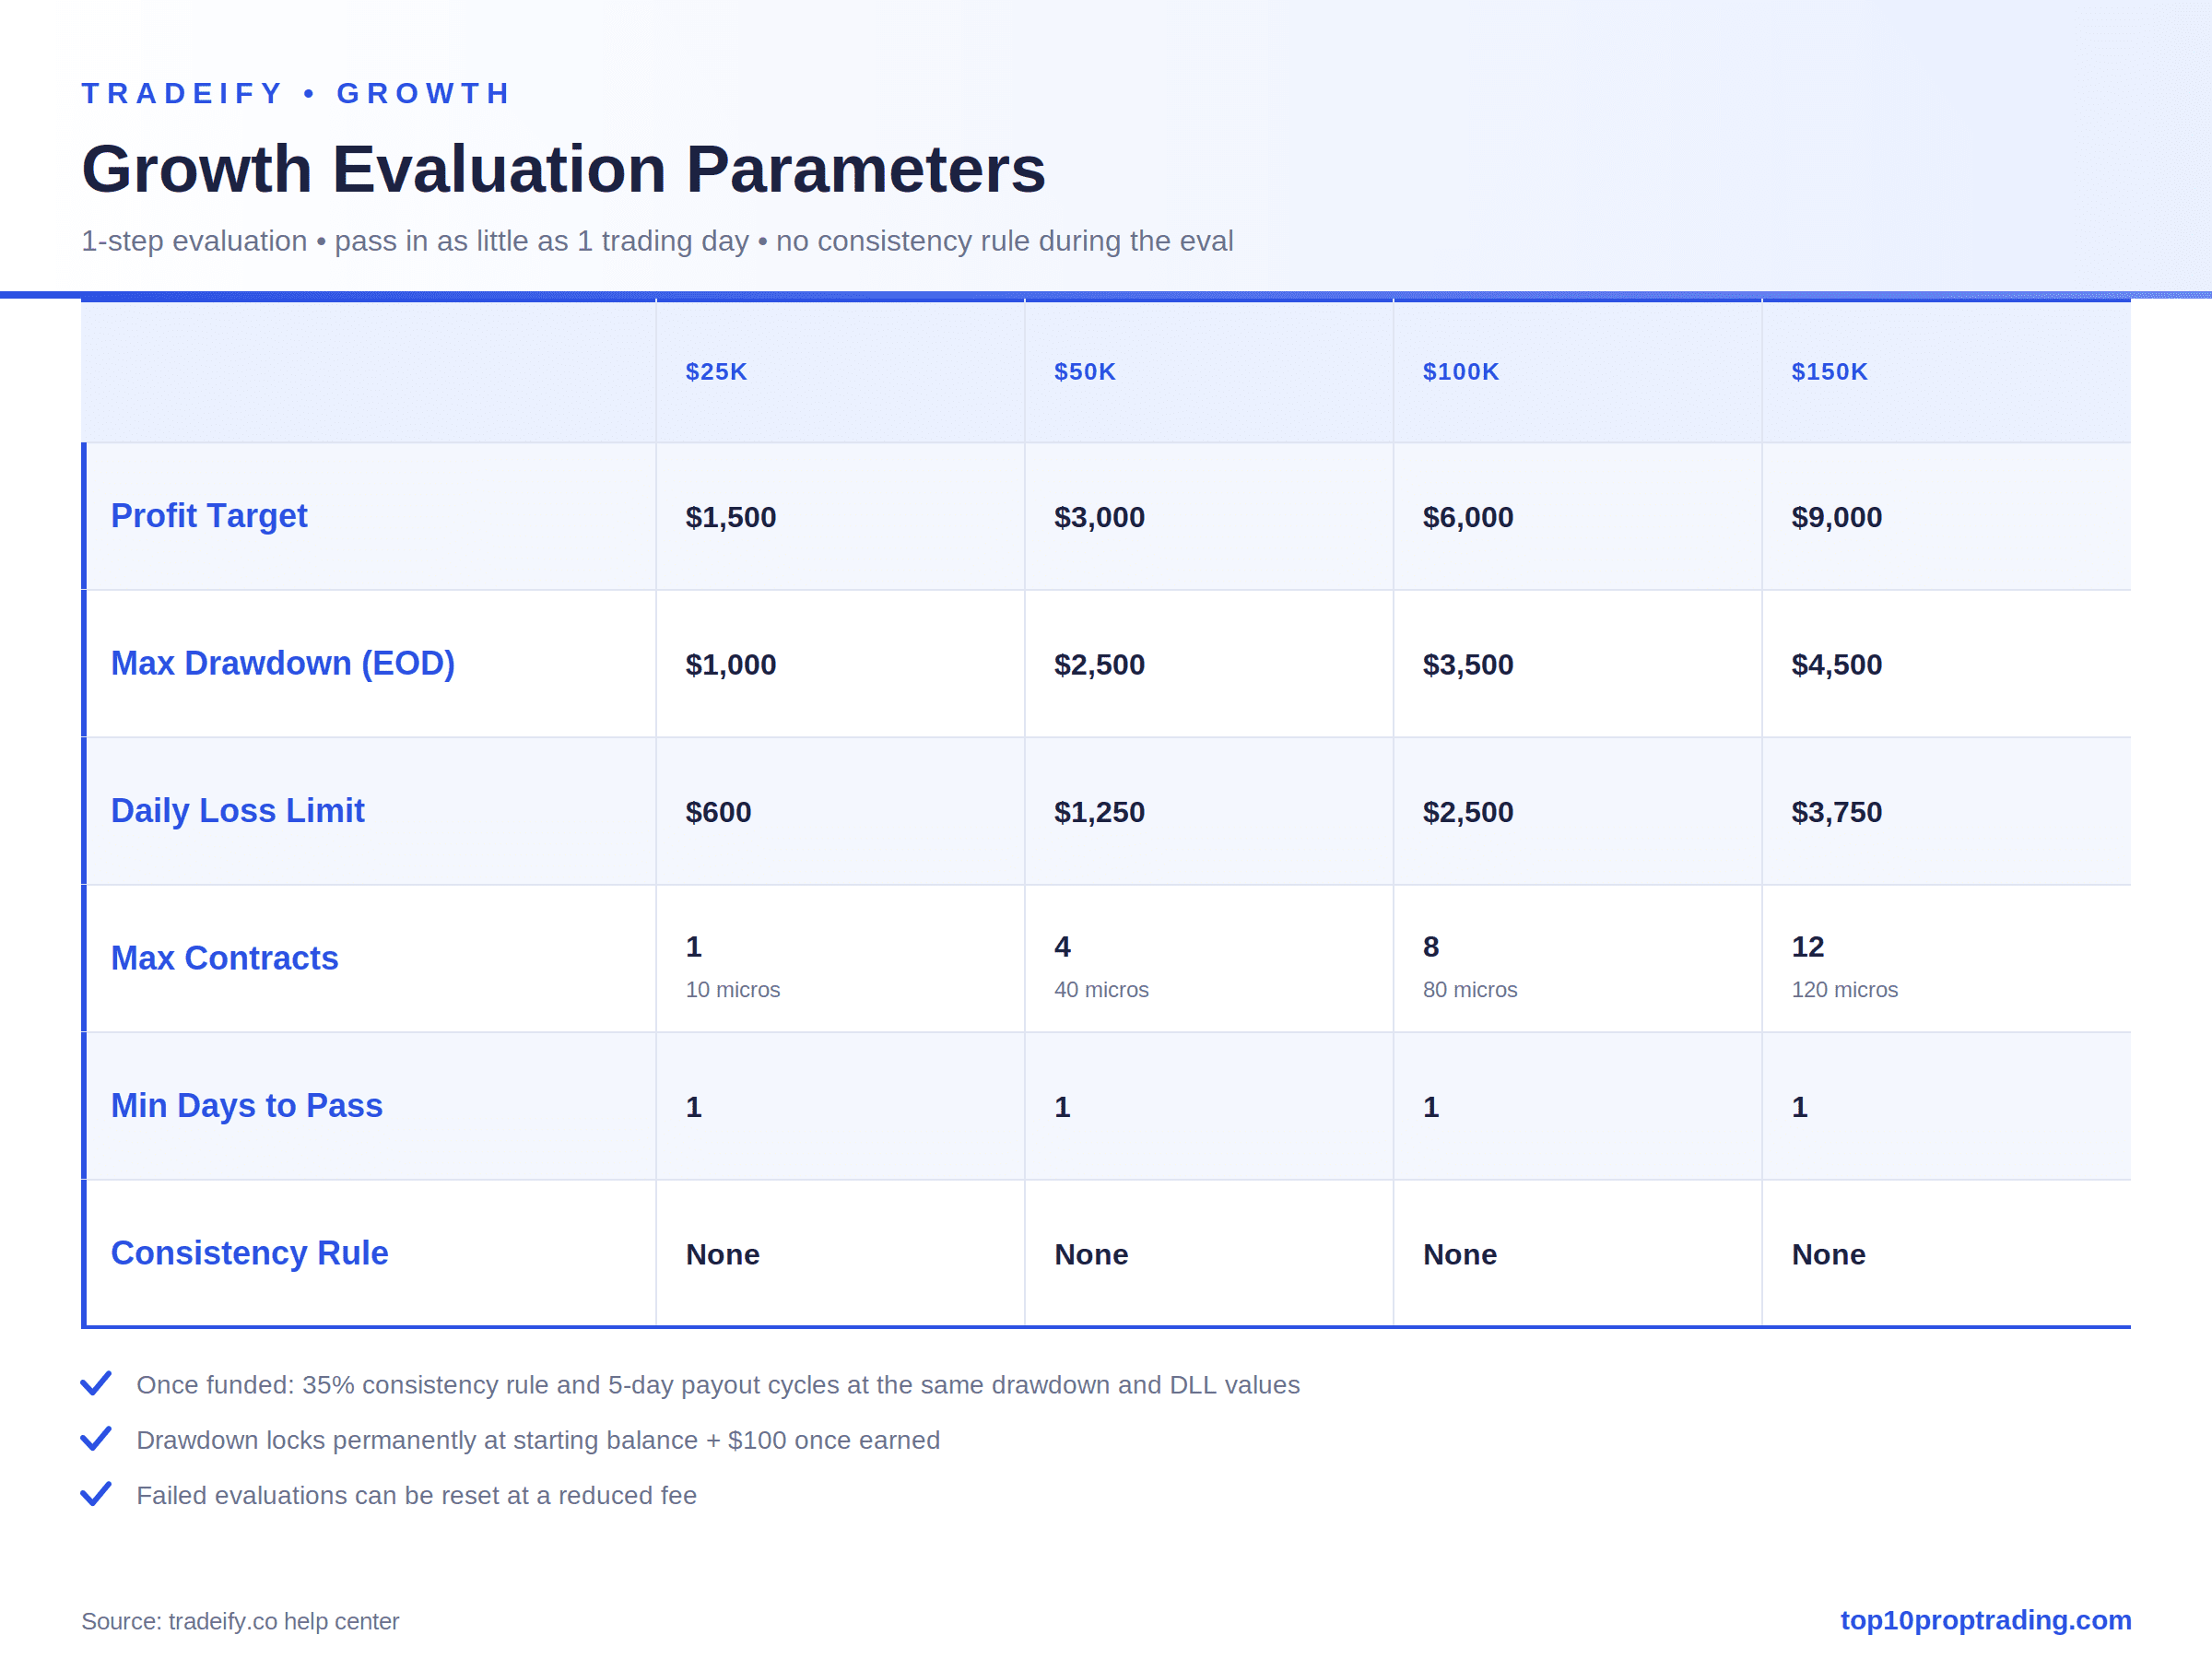Click the 'Max Contracts' row label
This screenshot has height=1670, width=2212.
224,958
